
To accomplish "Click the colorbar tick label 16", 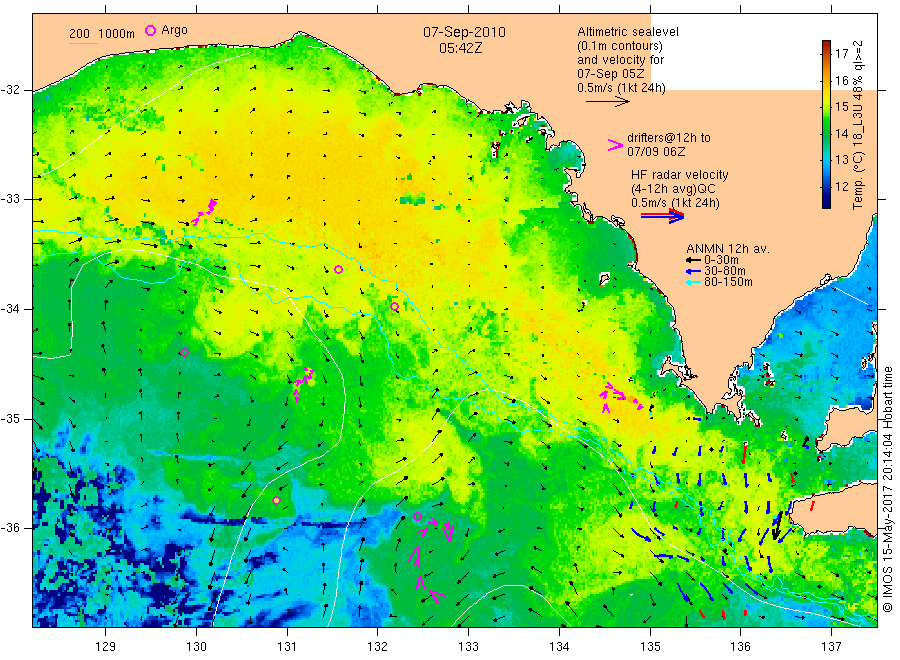I will (841, 80).
